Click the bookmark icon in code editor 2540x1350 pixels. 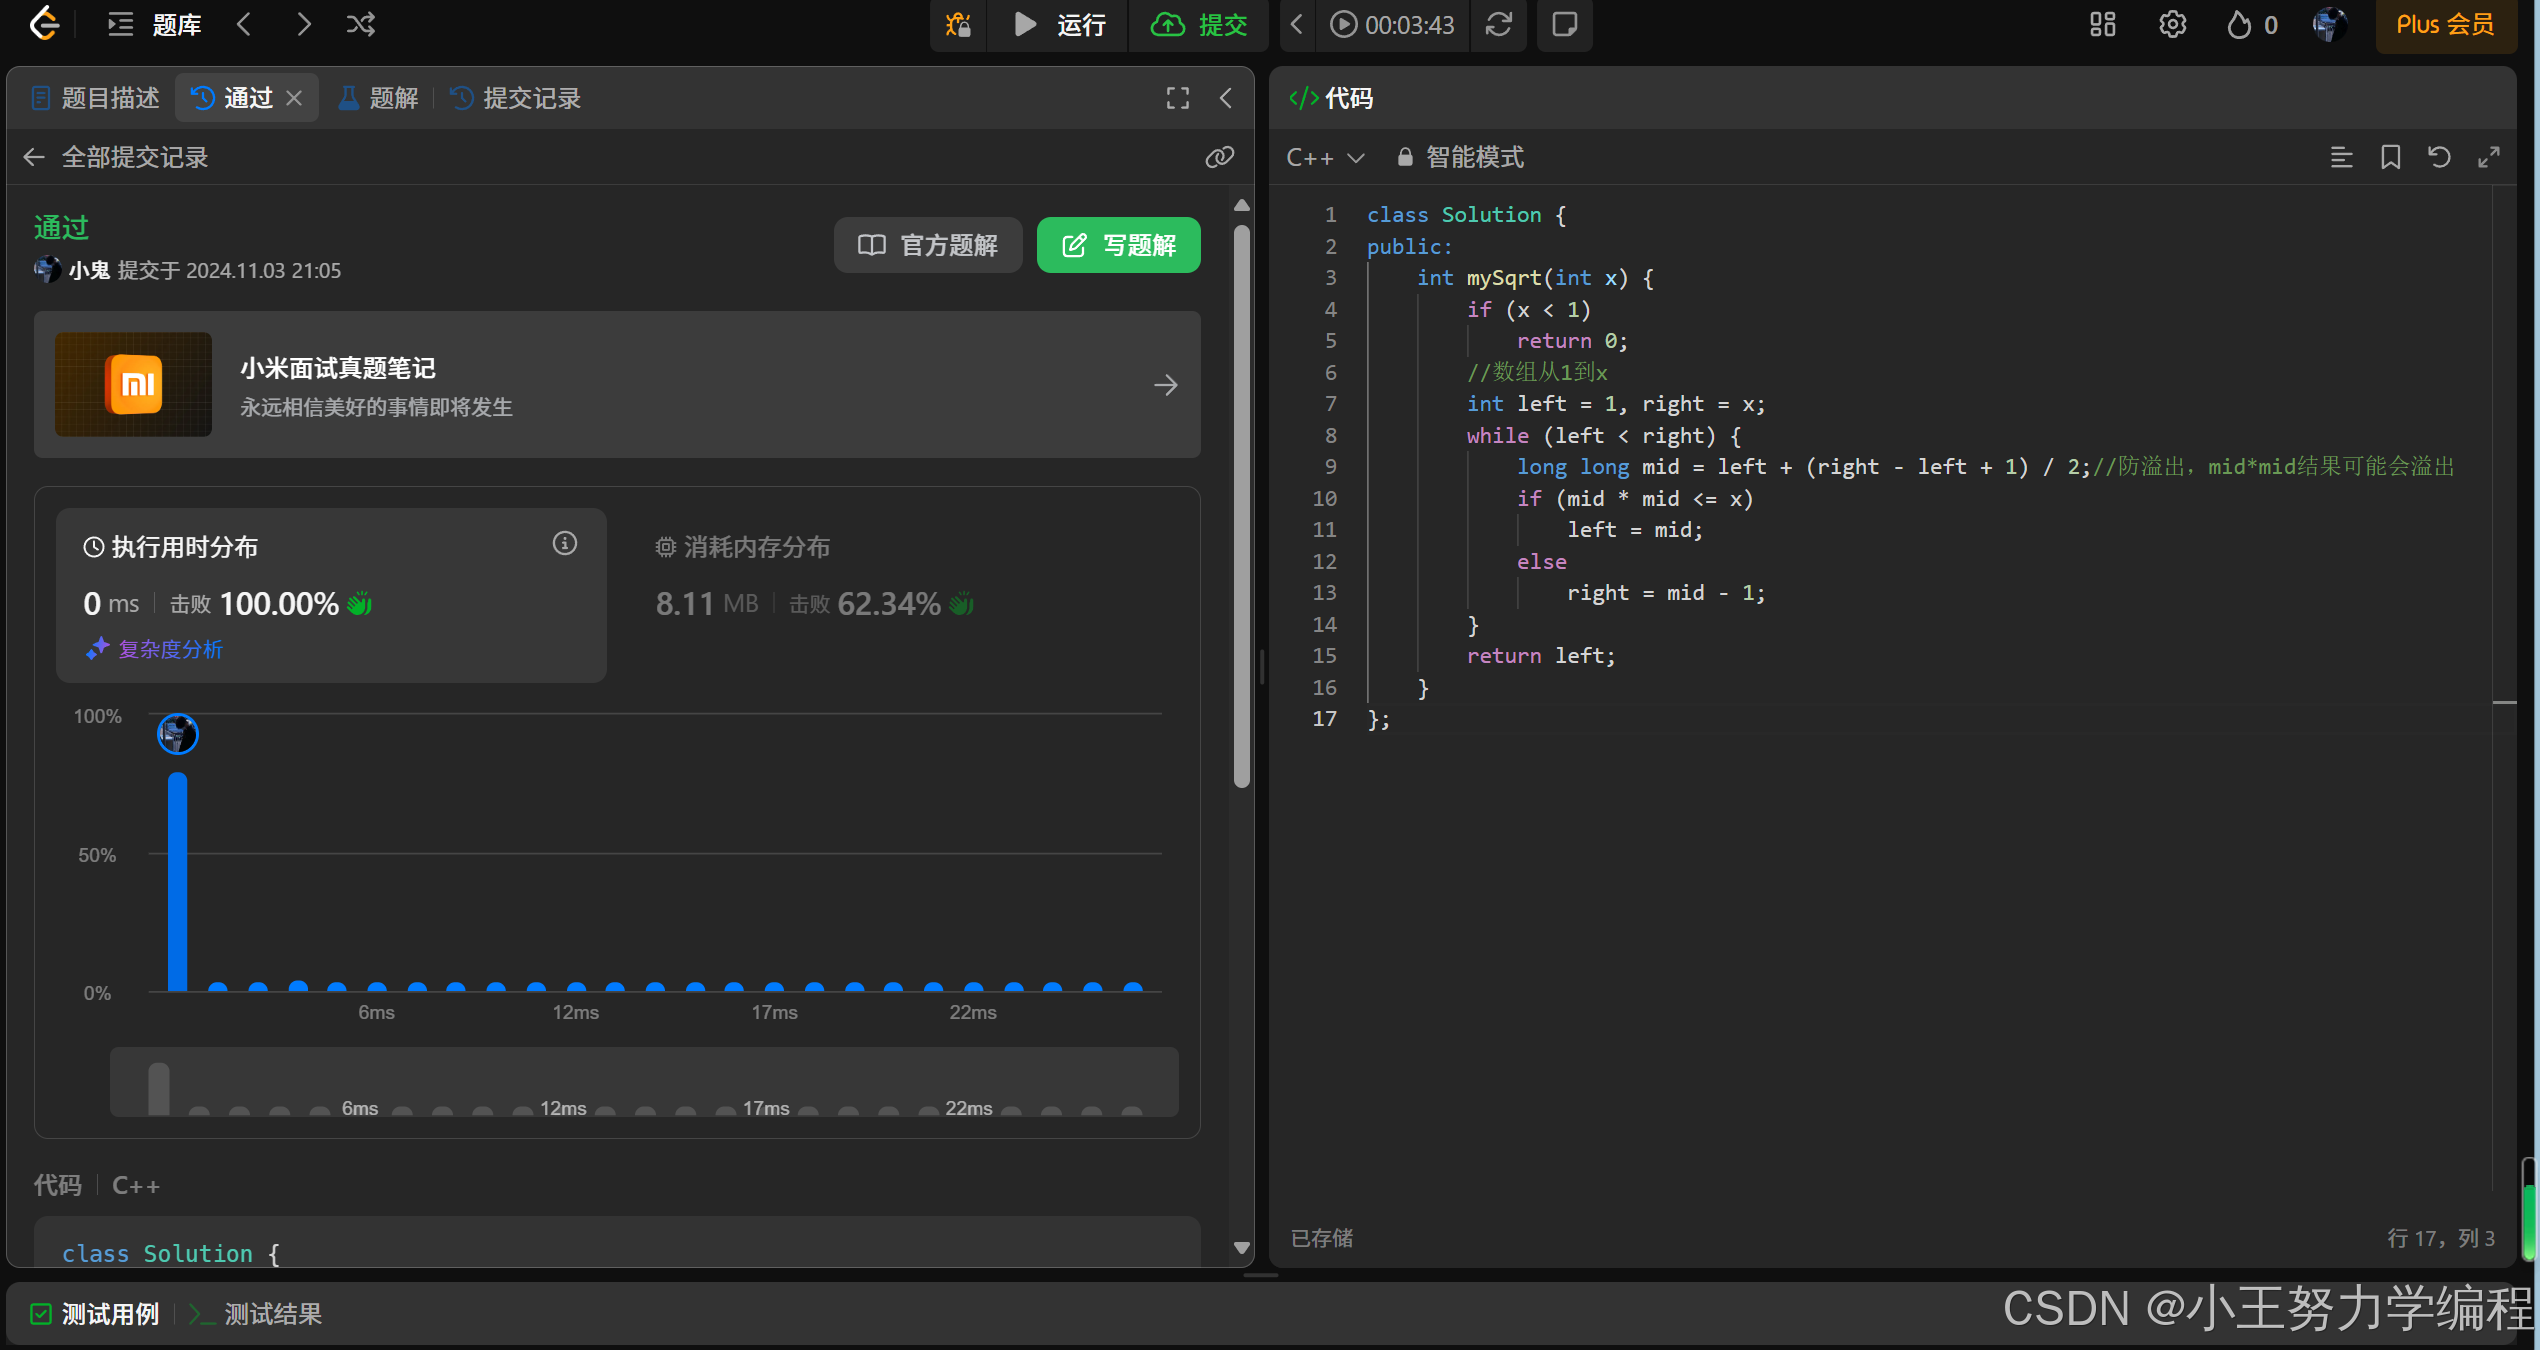pyautogui.click(x=2390, y=157)
